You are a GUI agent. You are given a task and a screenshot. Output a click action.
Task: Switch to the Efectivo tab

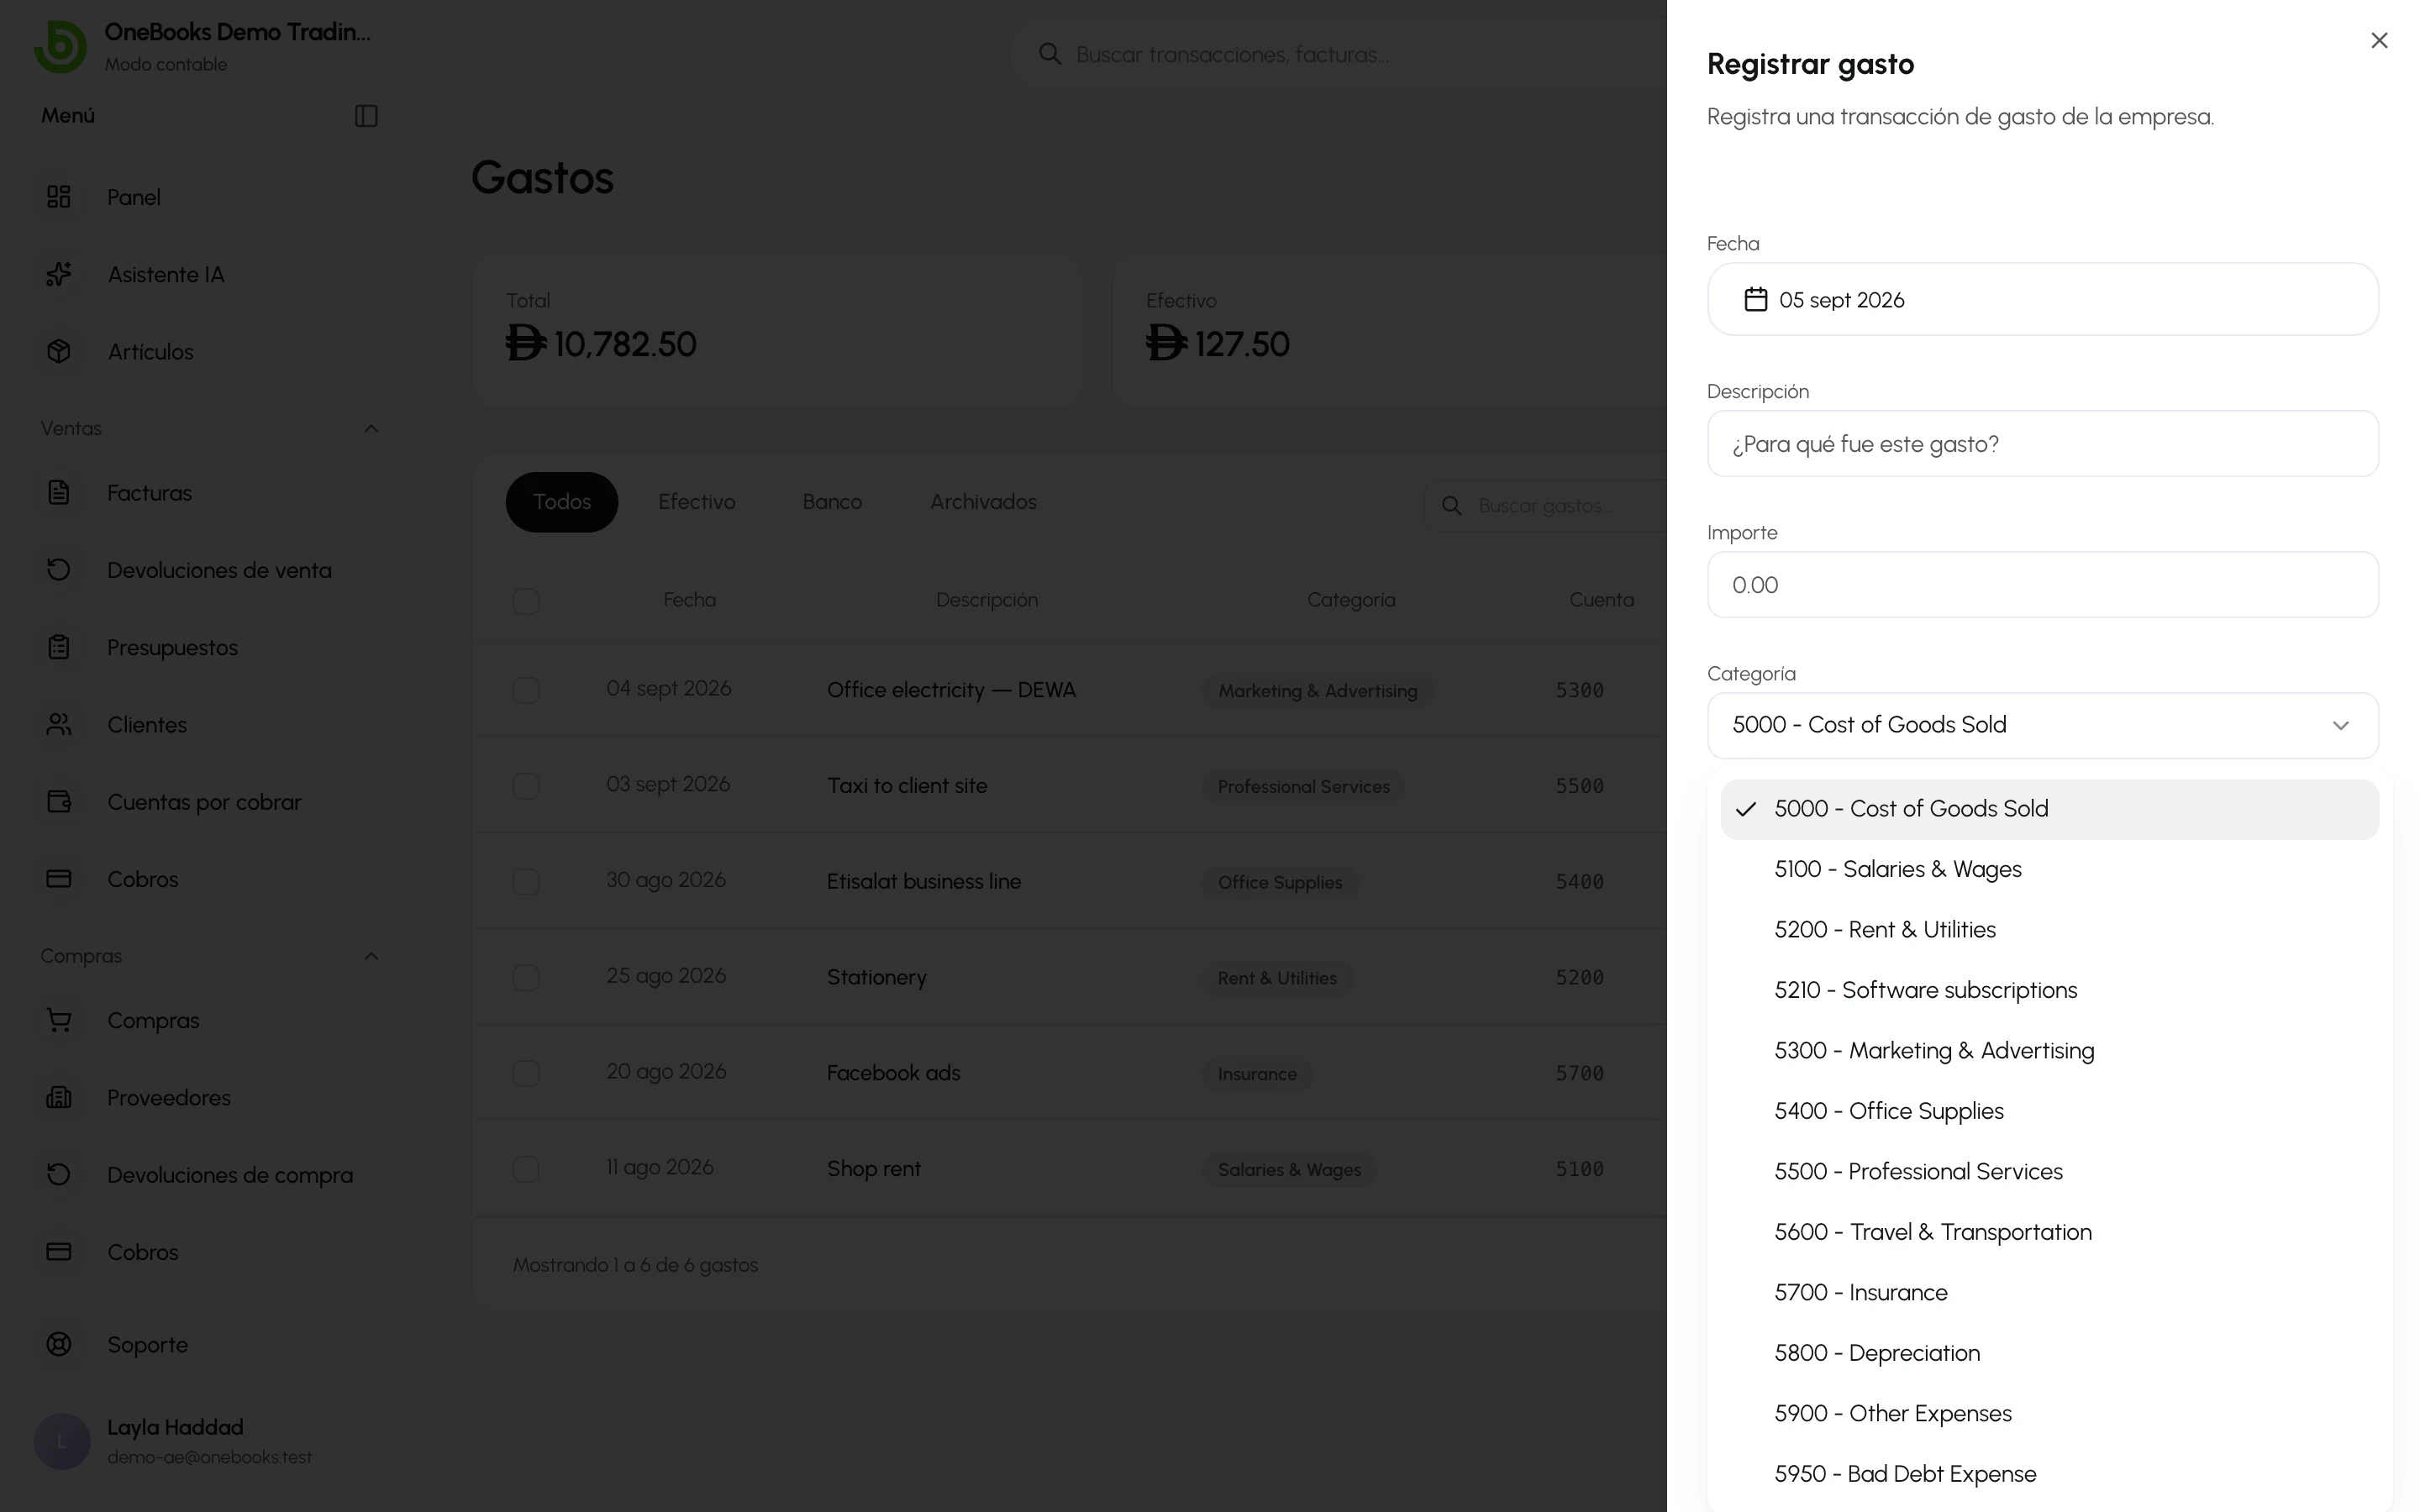coord(697,502)
